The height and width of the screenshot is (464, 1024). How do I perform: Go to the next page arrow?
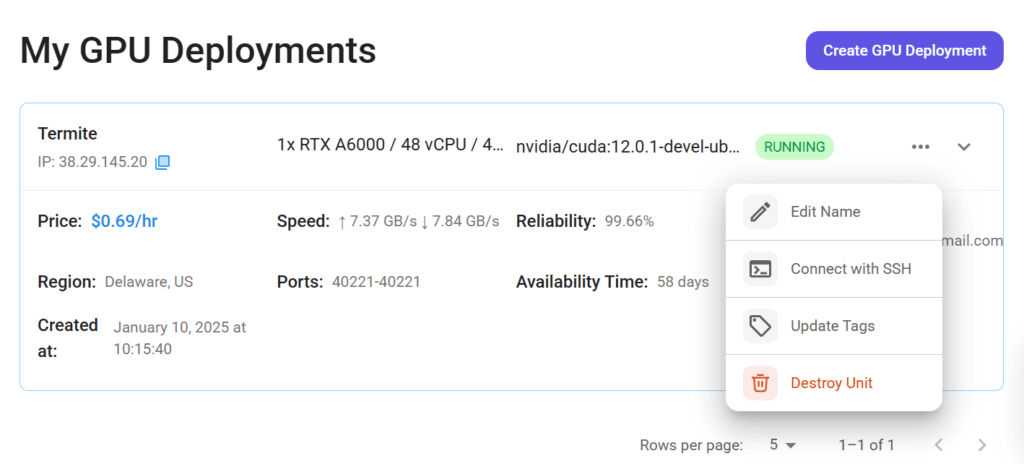(982, 444)
